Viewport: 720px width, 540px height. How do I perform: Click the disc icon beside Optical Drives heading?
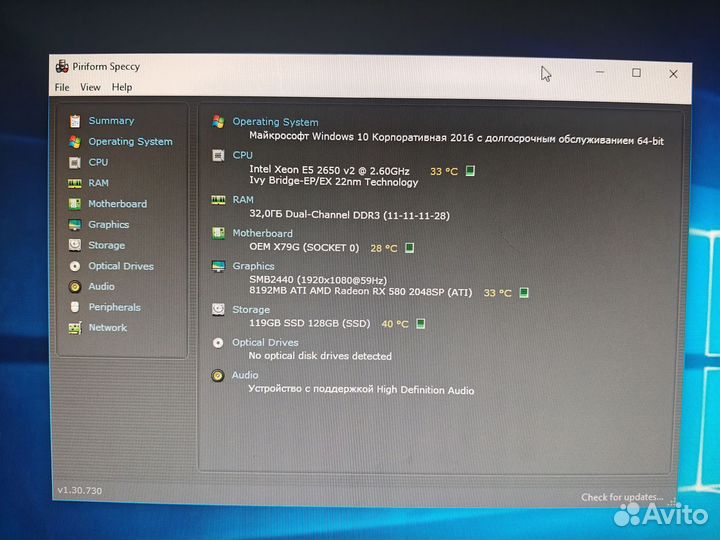218,343
